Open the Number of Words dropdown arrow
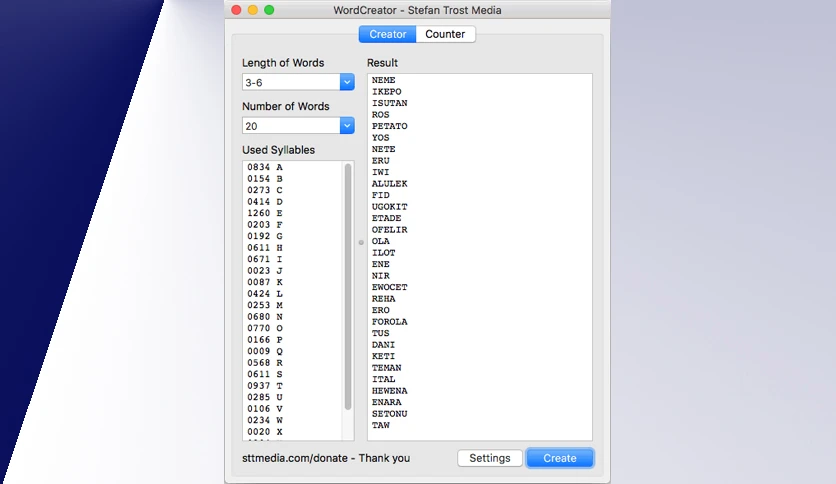The height and width of the screenshot is (484, 836). 347,126
